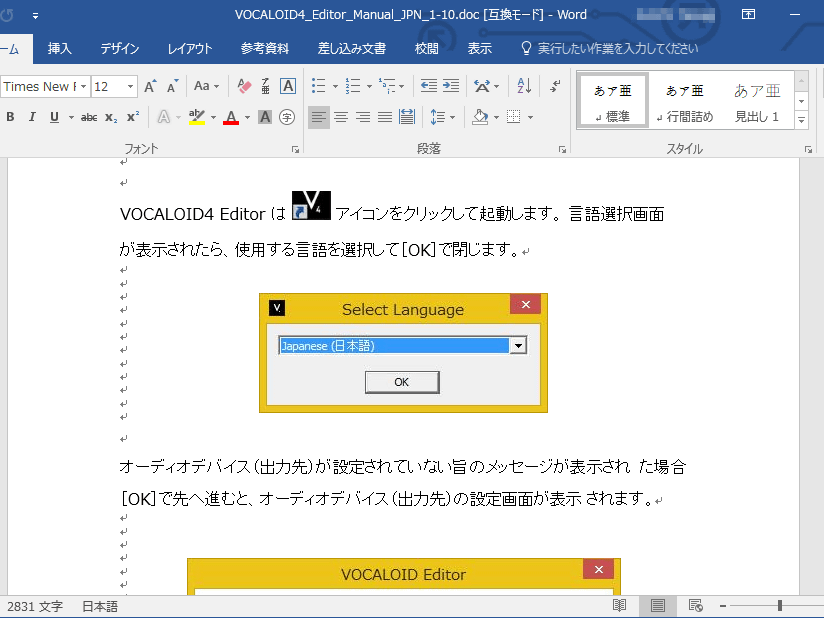Open line and paragraph spacing
Image resolution: width=824 pixels, height=618 pixels.
point(437,117)
